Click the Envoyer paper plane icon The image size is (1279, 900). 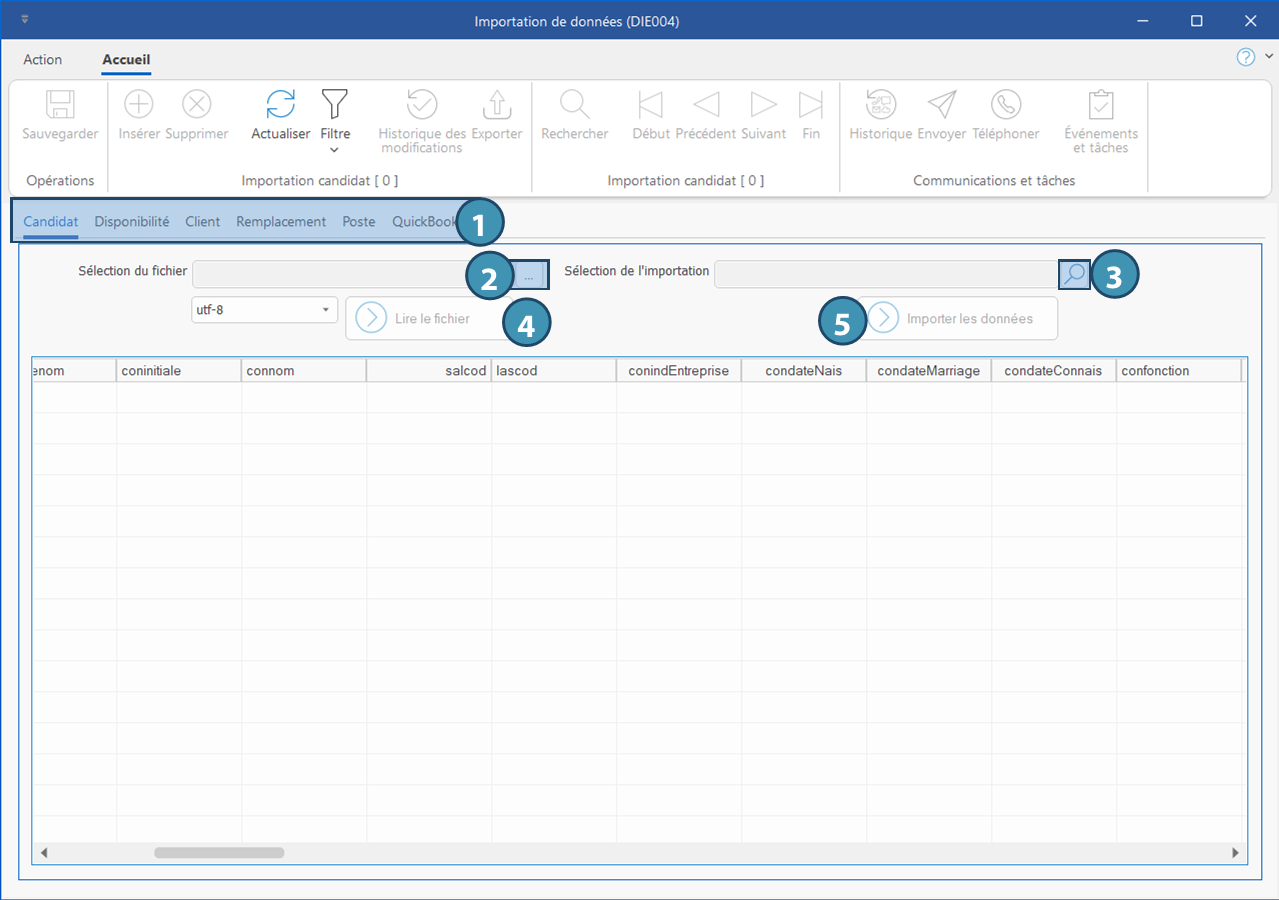(942, 104)
